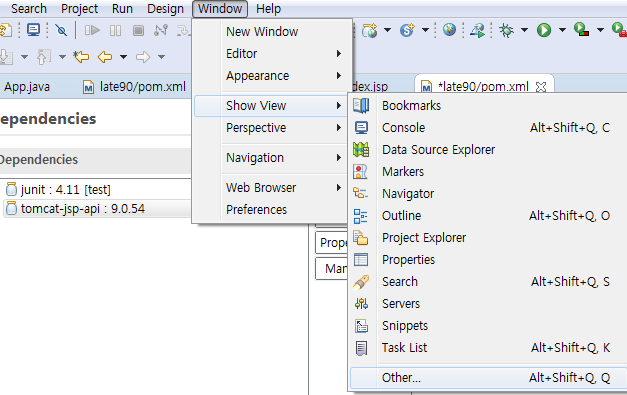The image size is (627, 395).
Task: Switch to the late90/pom.xml tab
Action: click(x=134, y=87)
